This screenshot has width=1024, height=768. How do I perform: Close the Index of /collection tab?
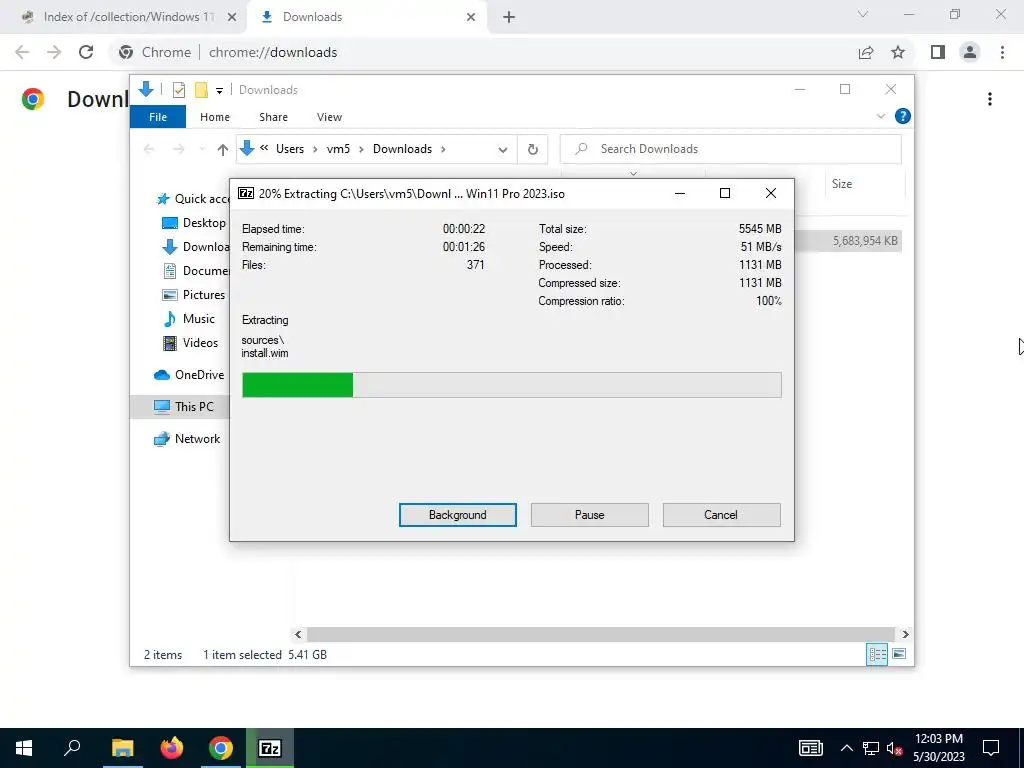click(x=232, y=17)
